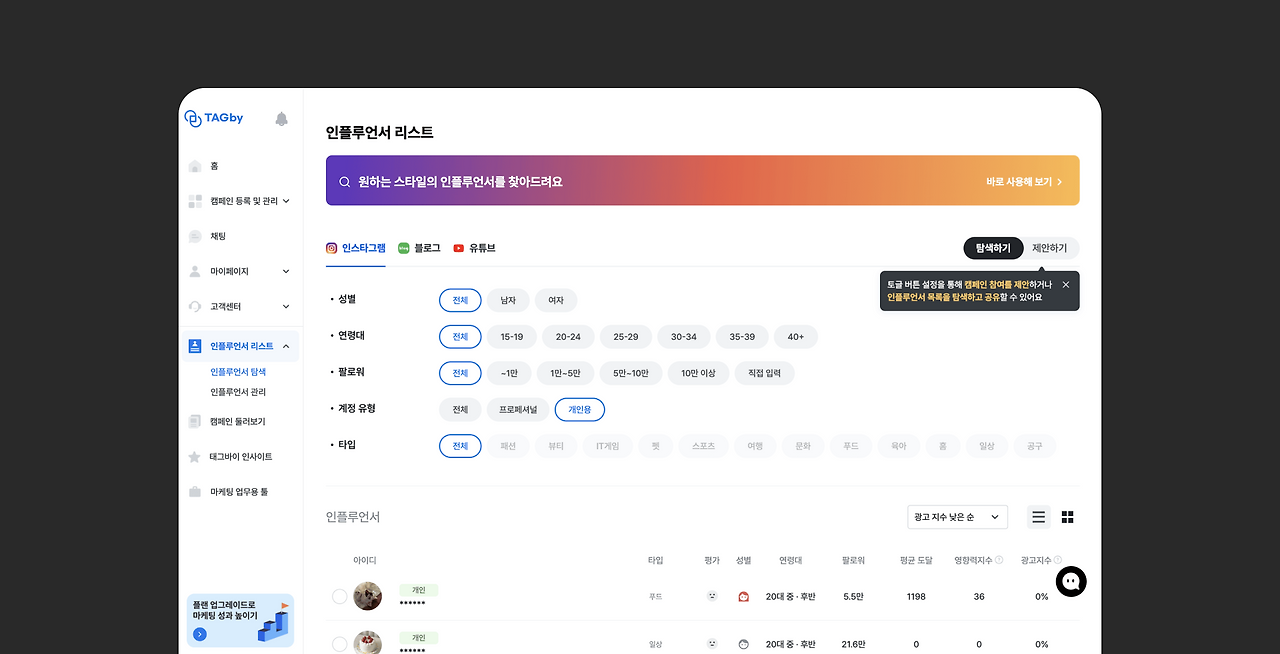Viewport: 1280px width, 654px height.
Task: Click 팔로워 value 21.6만
Action: tap(854, 645)
